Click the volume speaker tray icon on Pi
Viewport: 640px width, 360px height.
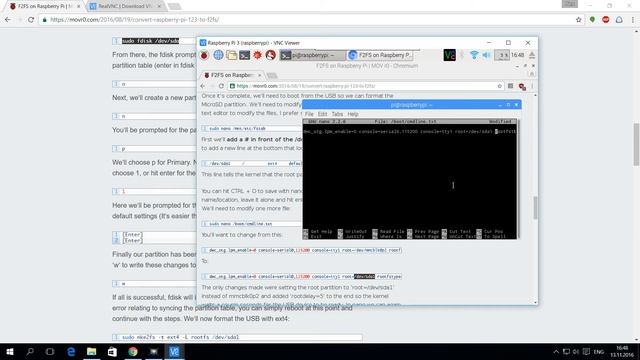pos(486,55)
